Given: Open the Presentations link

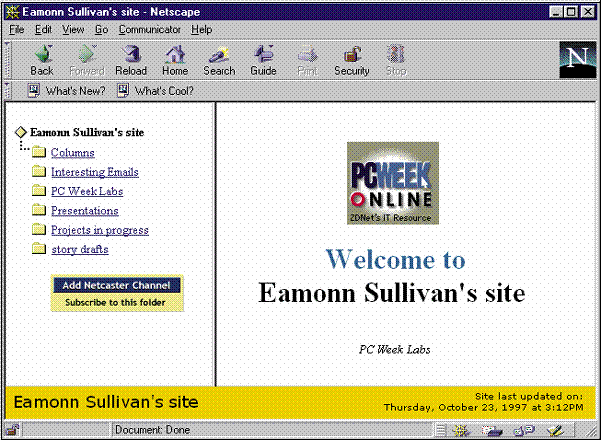Looking at the screenshot, I should point(85,210).
